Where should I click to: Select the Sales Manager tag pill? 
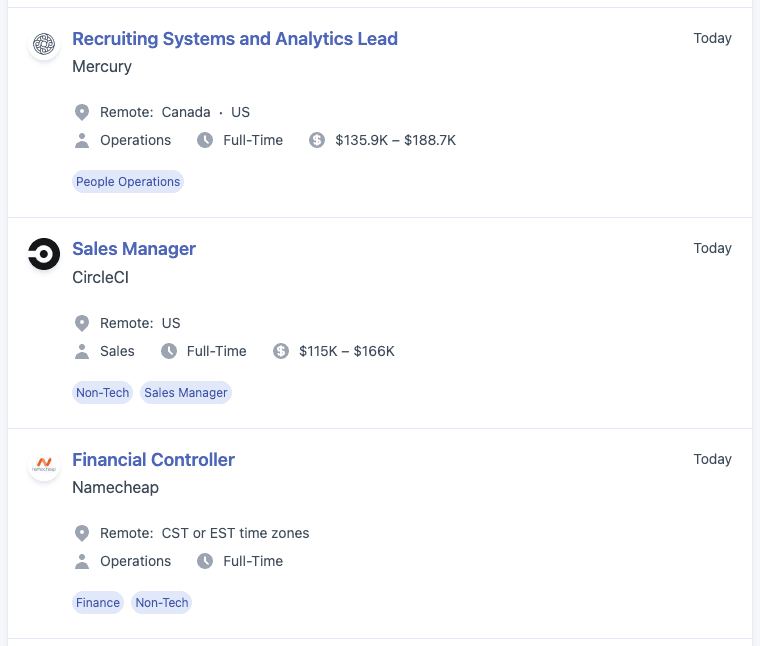click(186, 393)
